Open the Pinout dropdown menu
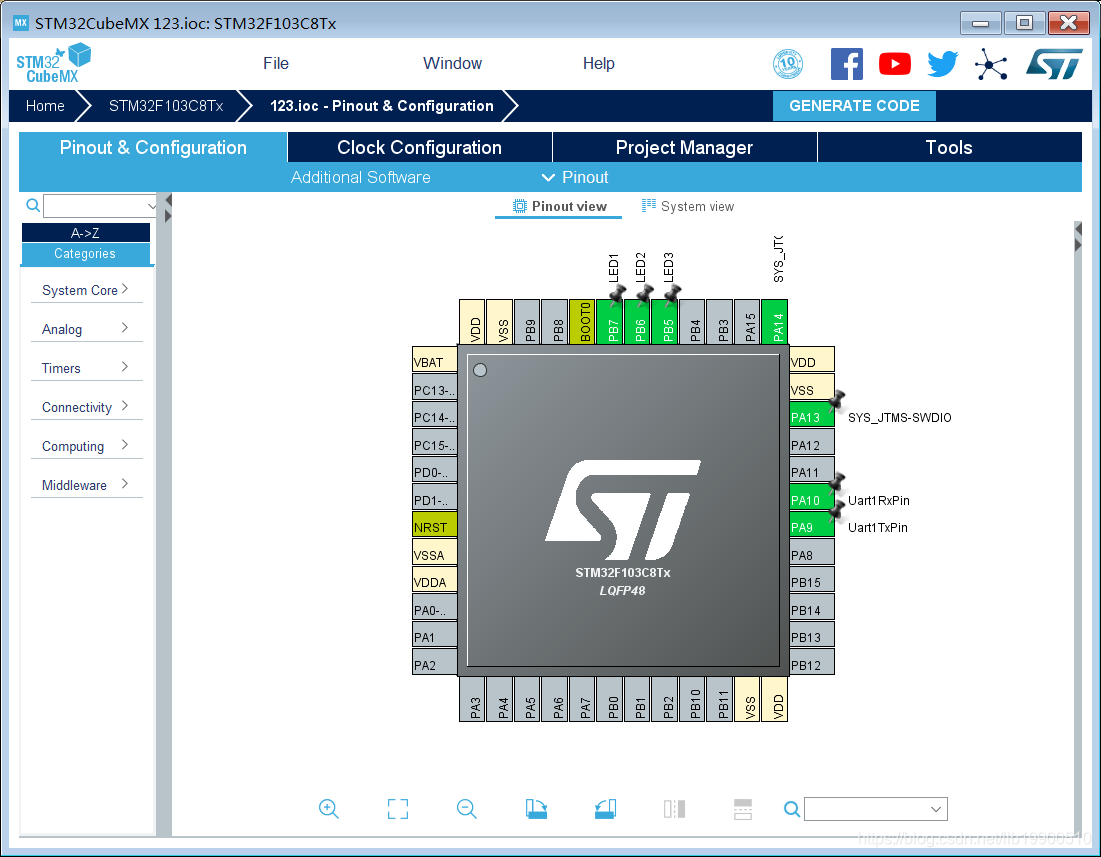 (x=575, y=178)
